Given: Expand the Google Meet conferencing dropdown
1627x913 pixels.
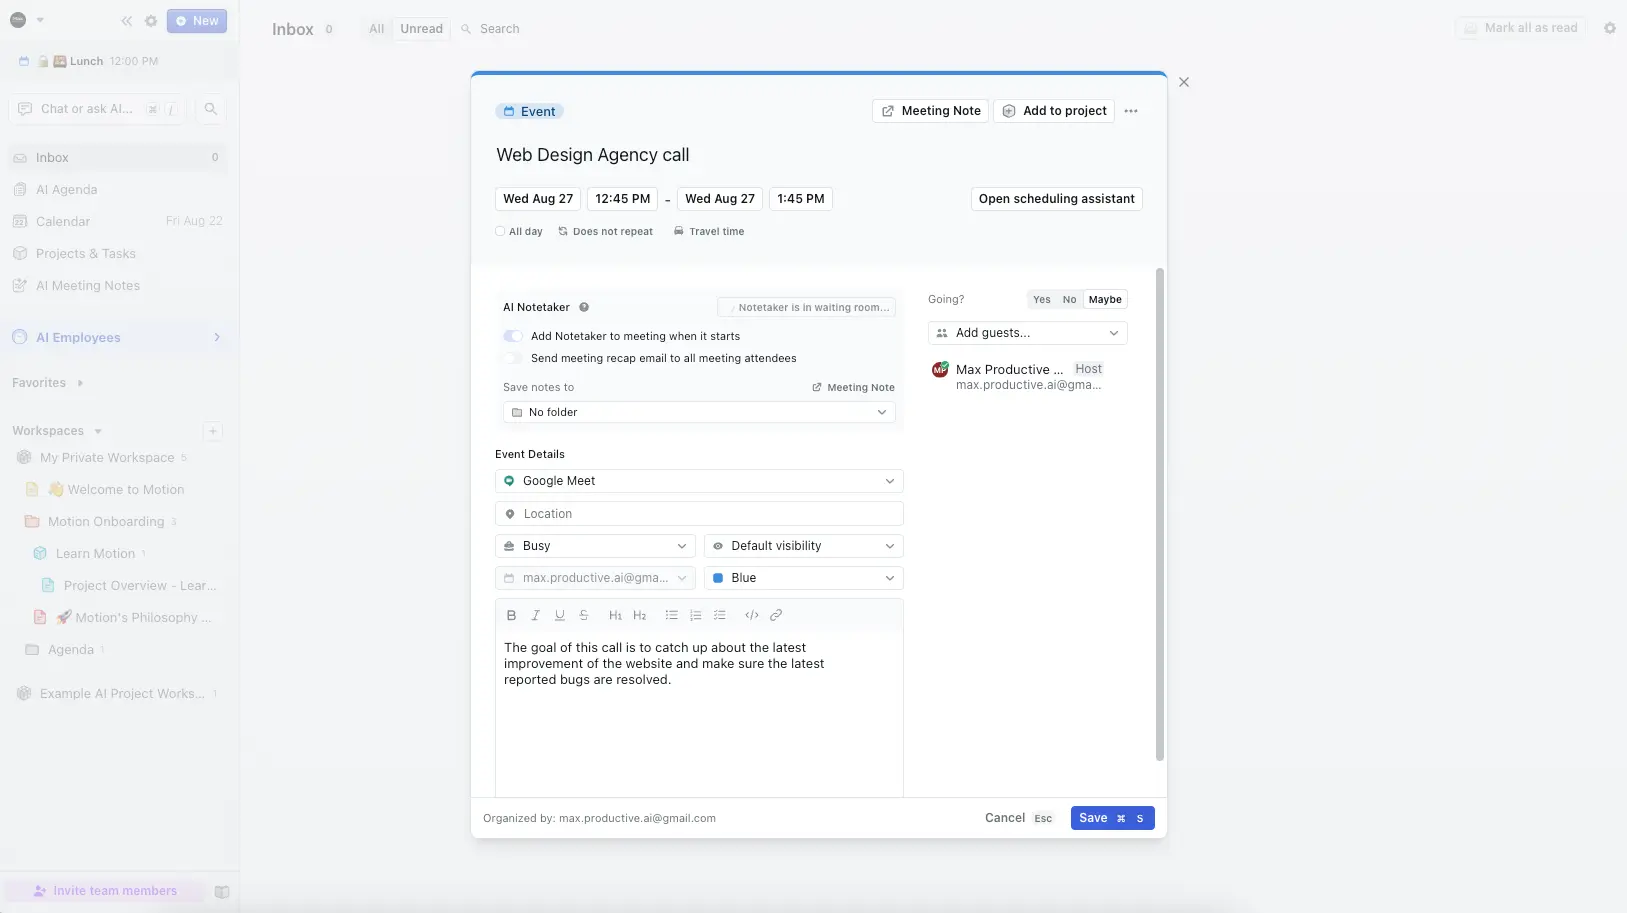Looking at the screenshot, I should click(x=699, y=481).
